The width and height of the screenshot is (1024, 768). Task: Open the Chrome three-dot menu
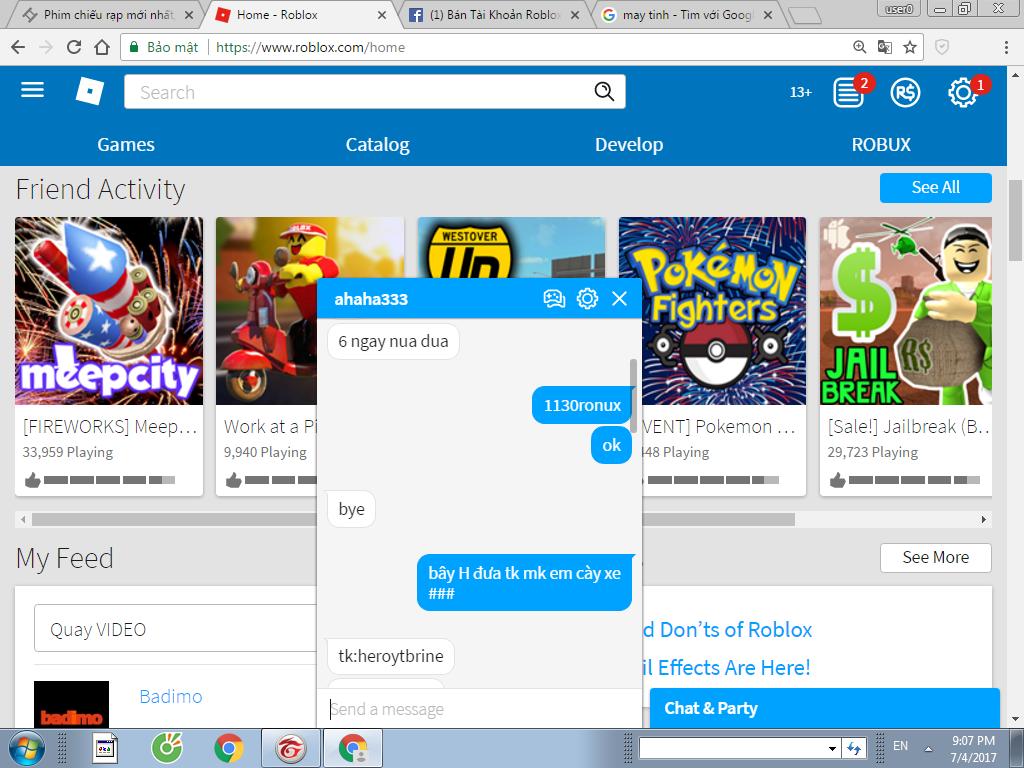[1006, 47]
